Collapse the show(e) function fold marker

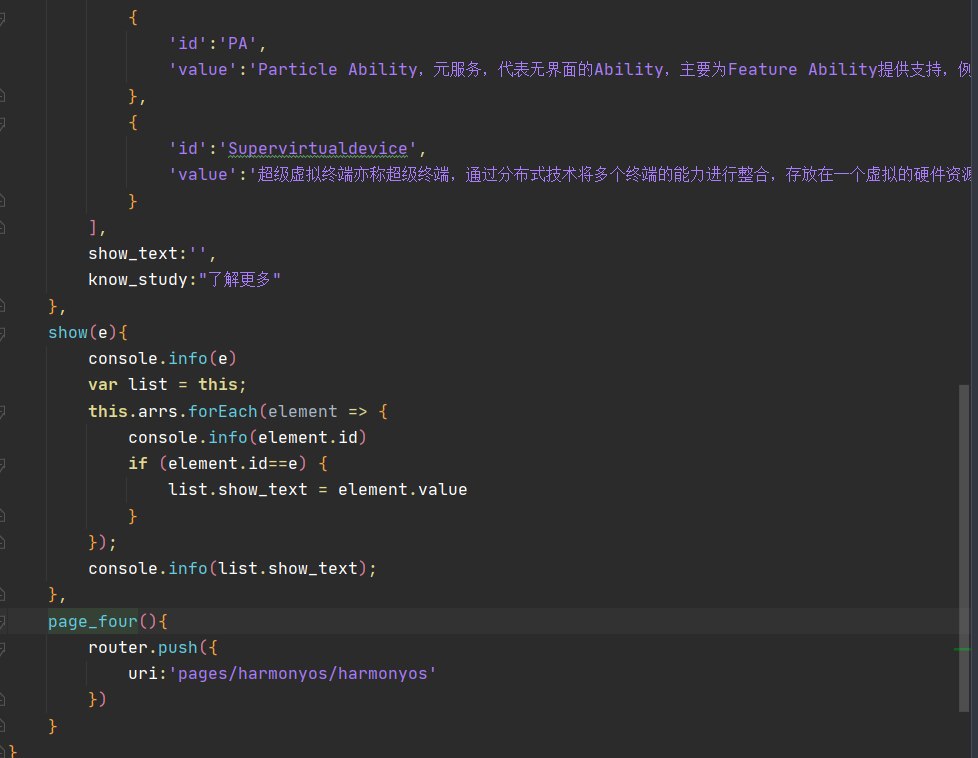coord(2,333)
